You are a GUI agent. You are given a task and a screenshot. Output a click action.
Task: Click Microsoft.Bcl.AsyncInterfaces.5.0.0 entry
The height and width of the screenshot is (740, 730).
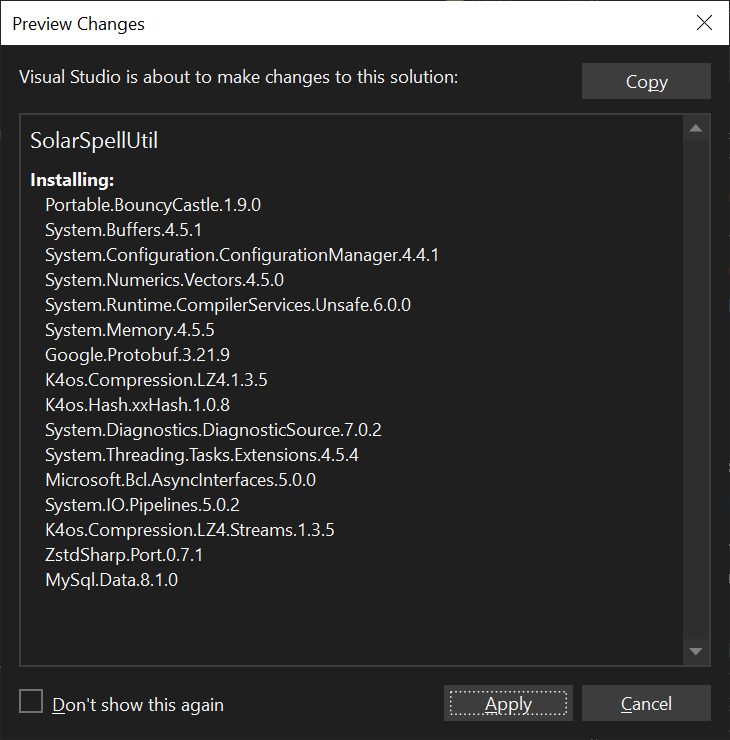pos(180,480)
